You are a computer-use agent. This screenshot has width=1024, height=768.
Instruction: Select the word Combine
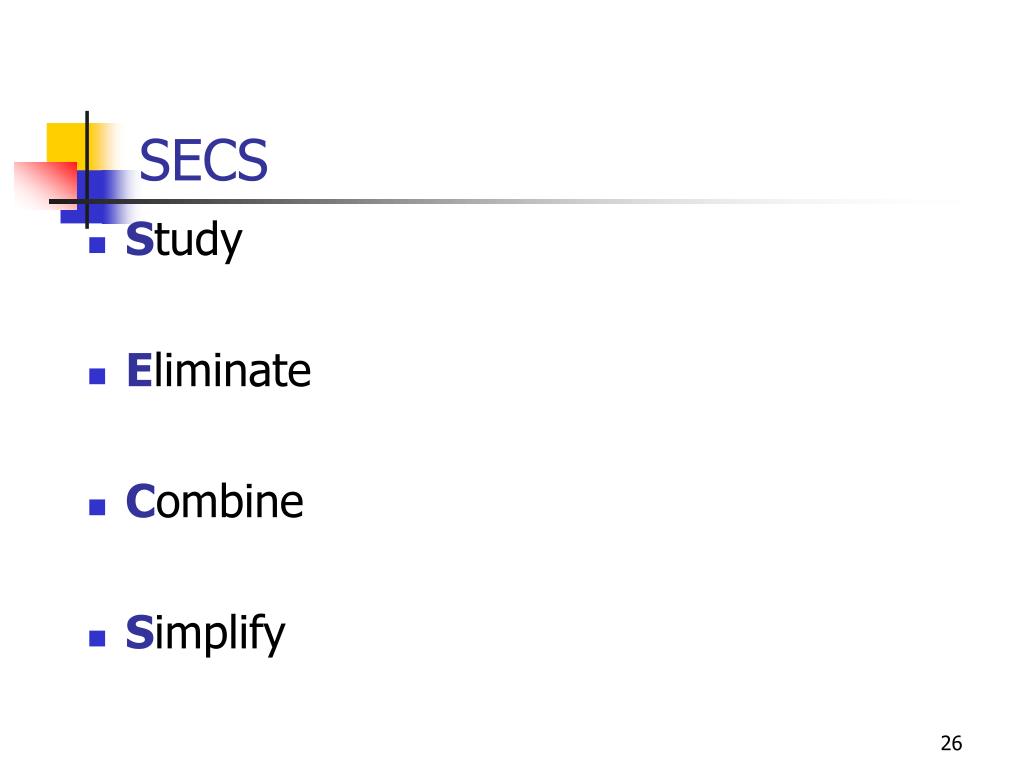point(214,501)
